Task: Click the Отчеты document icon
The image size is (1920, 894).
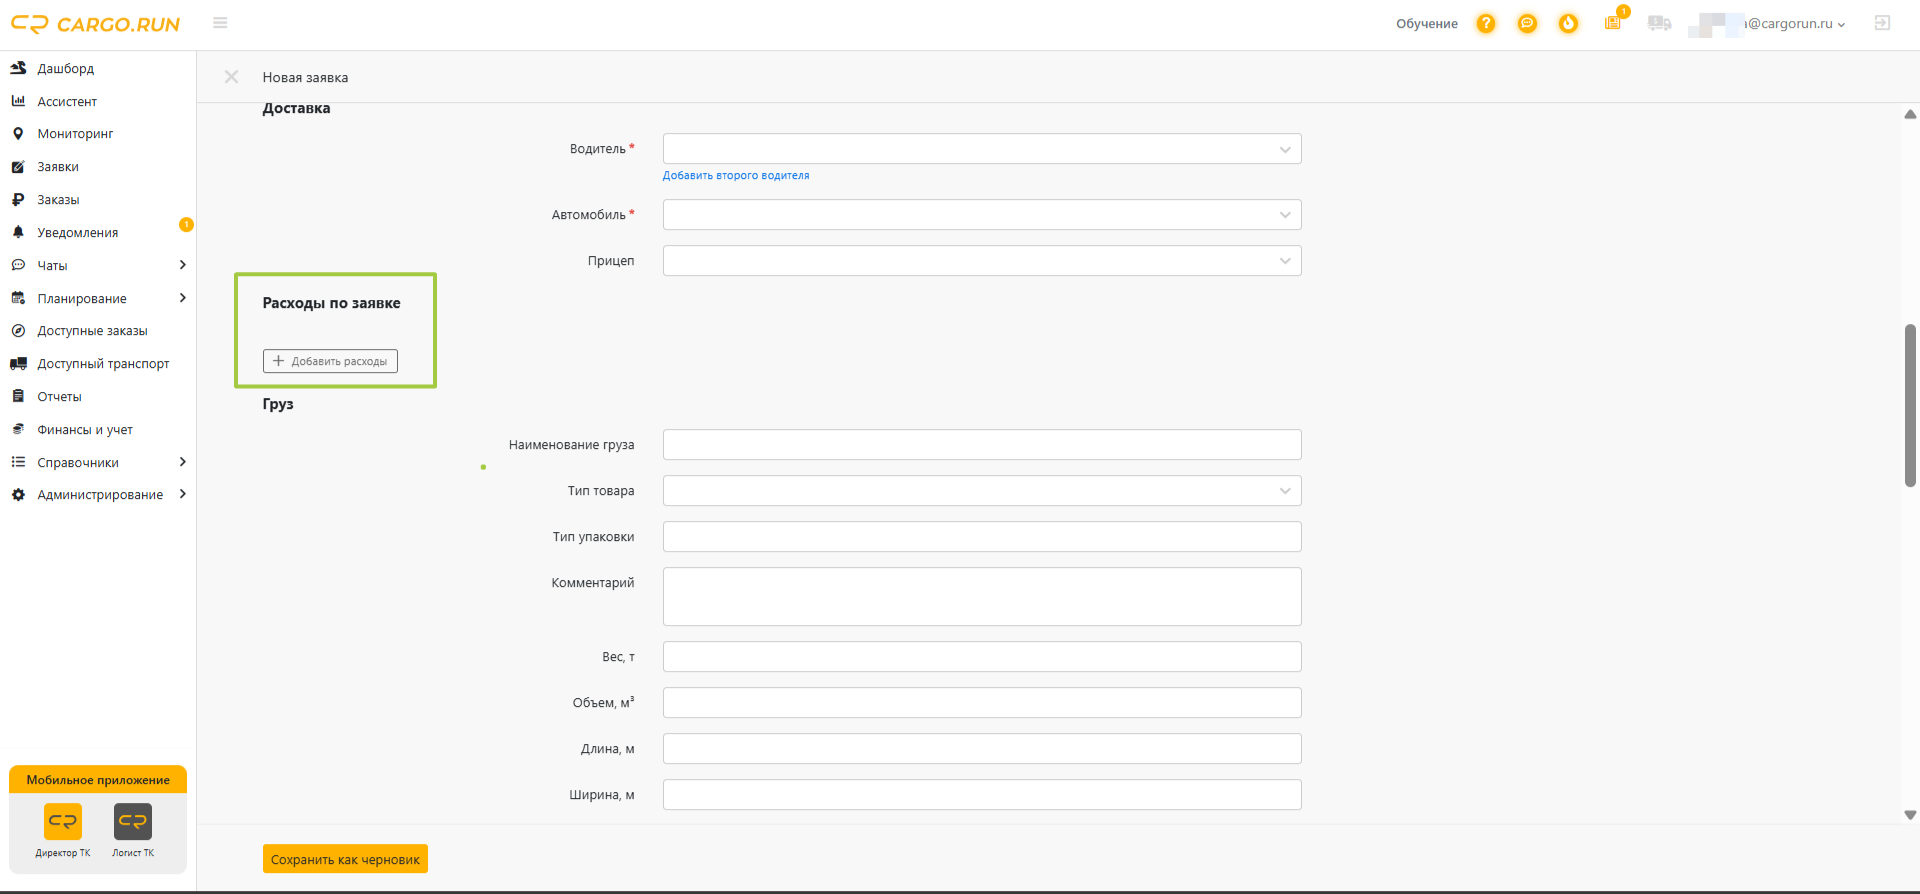Action: [18, 396]
